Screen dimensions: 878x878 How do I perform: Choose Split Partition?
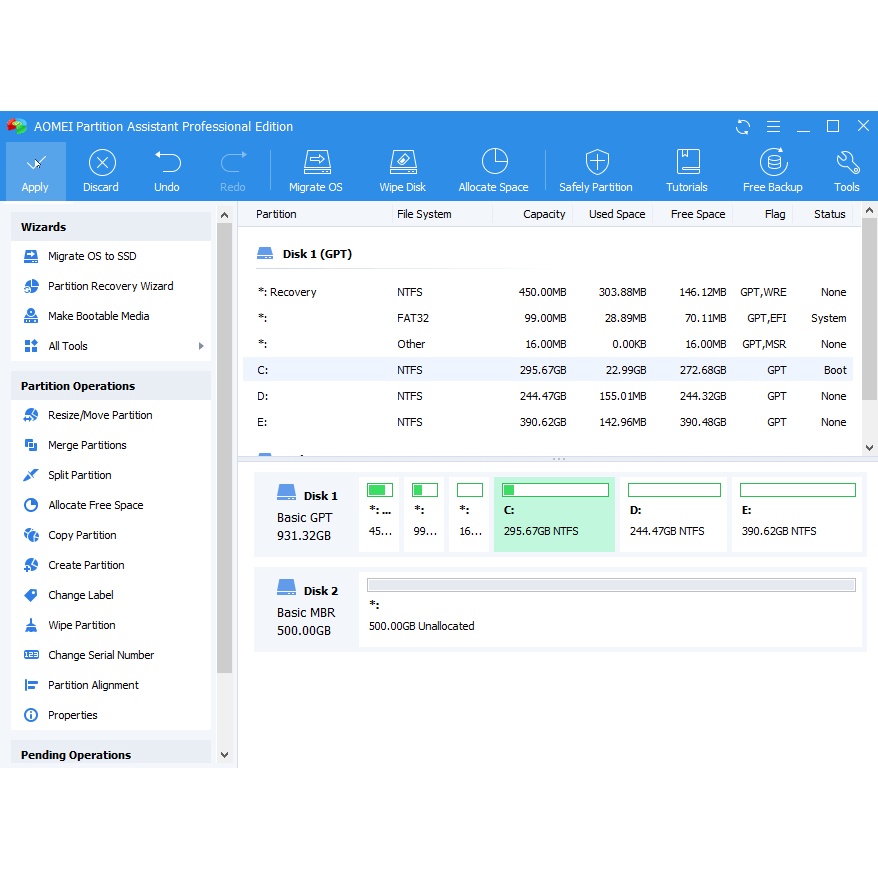tap(111, 475)
